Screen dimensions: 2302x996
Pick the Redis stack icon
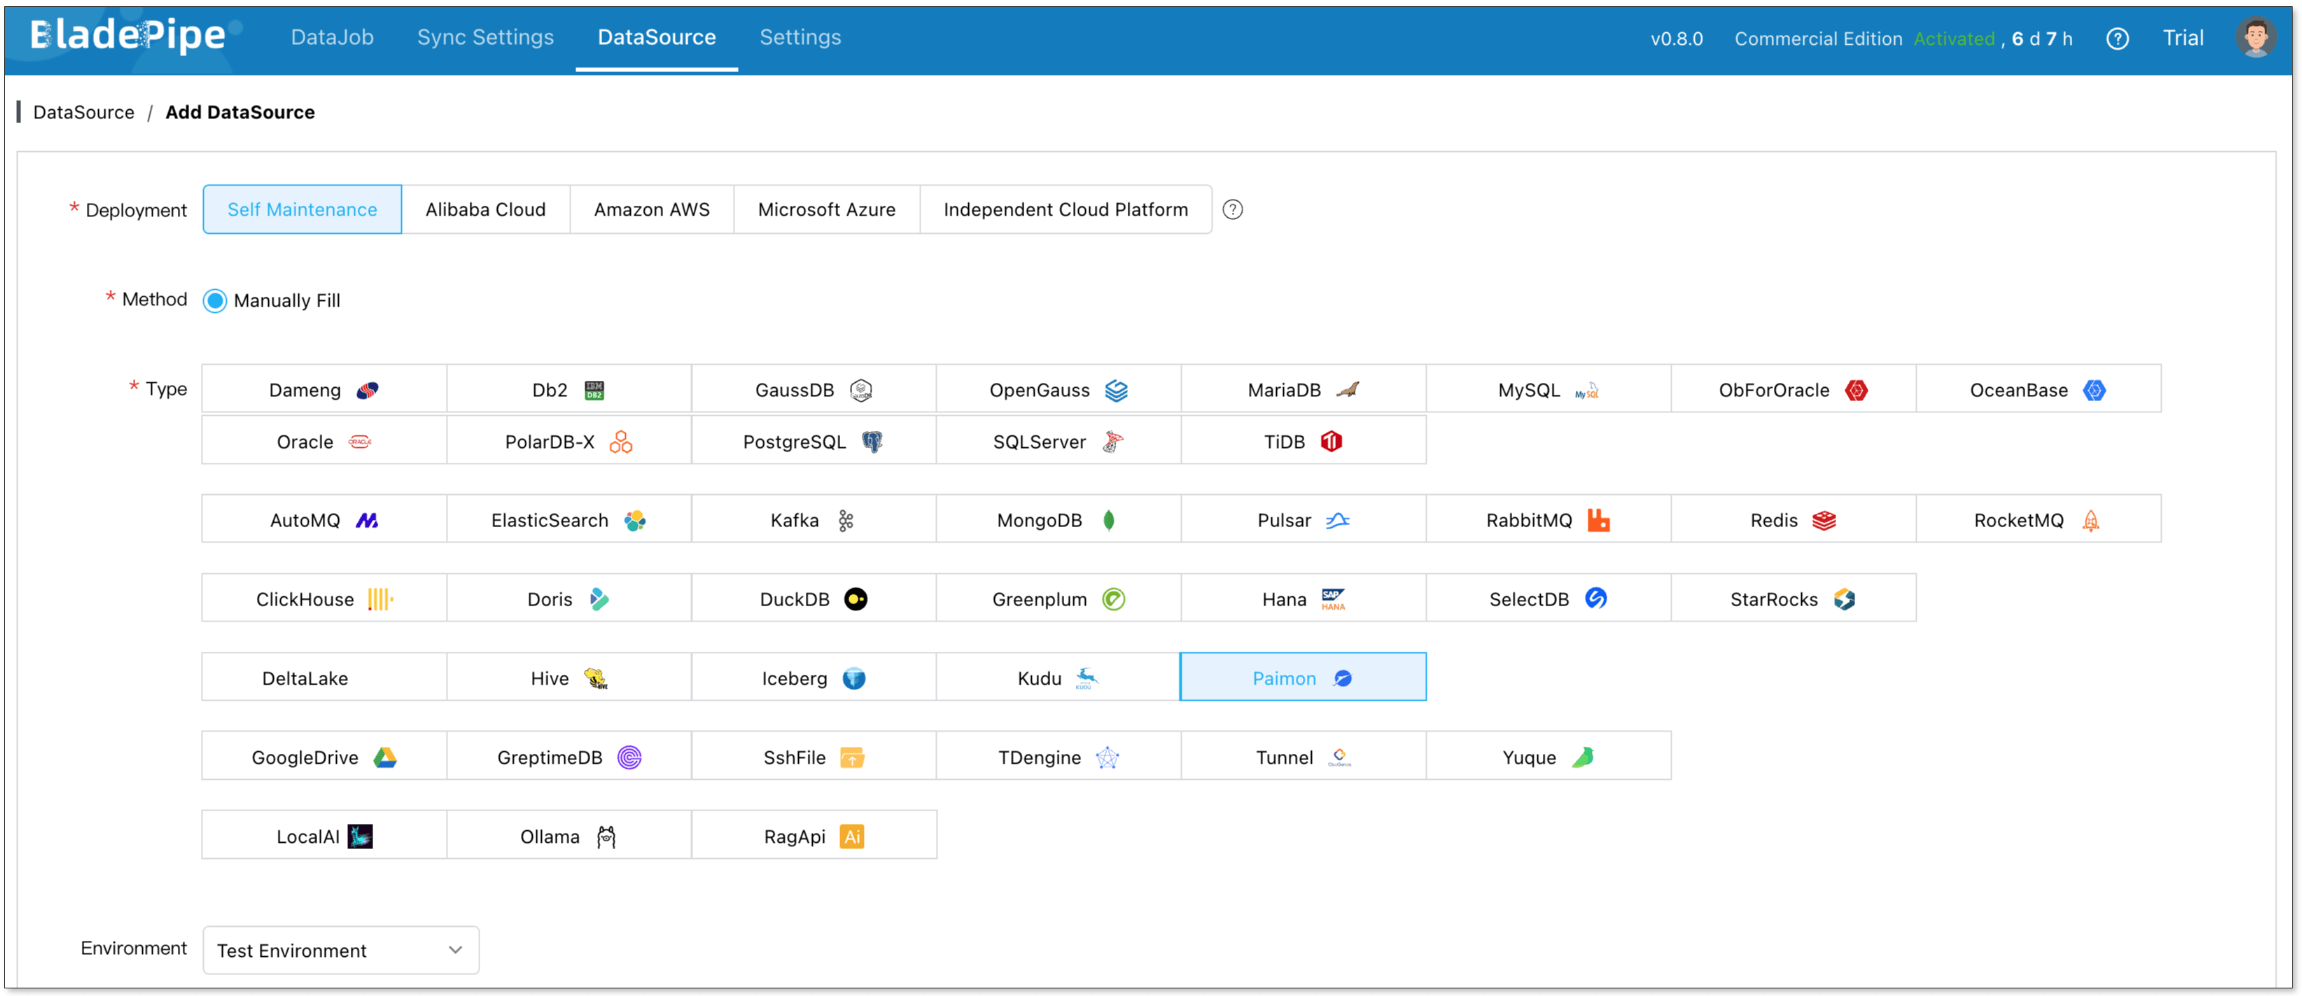click(1824, 520)
